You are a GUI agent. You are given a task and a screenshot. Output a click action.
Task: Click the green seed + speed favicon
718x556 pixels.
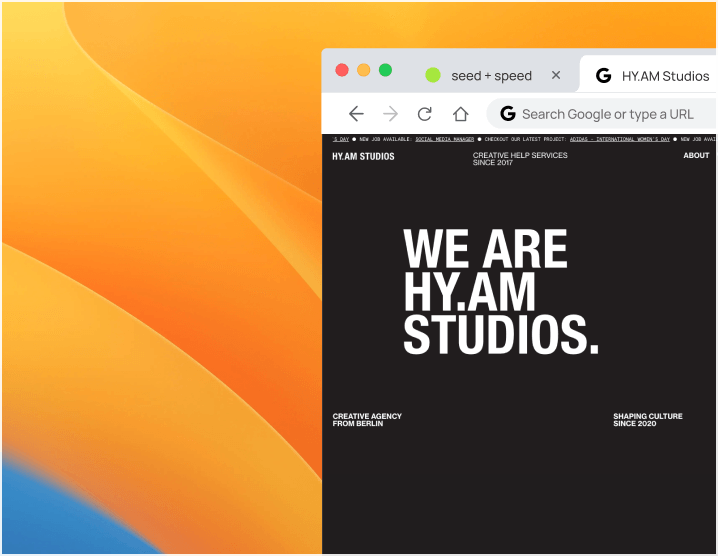coord(433,75)
